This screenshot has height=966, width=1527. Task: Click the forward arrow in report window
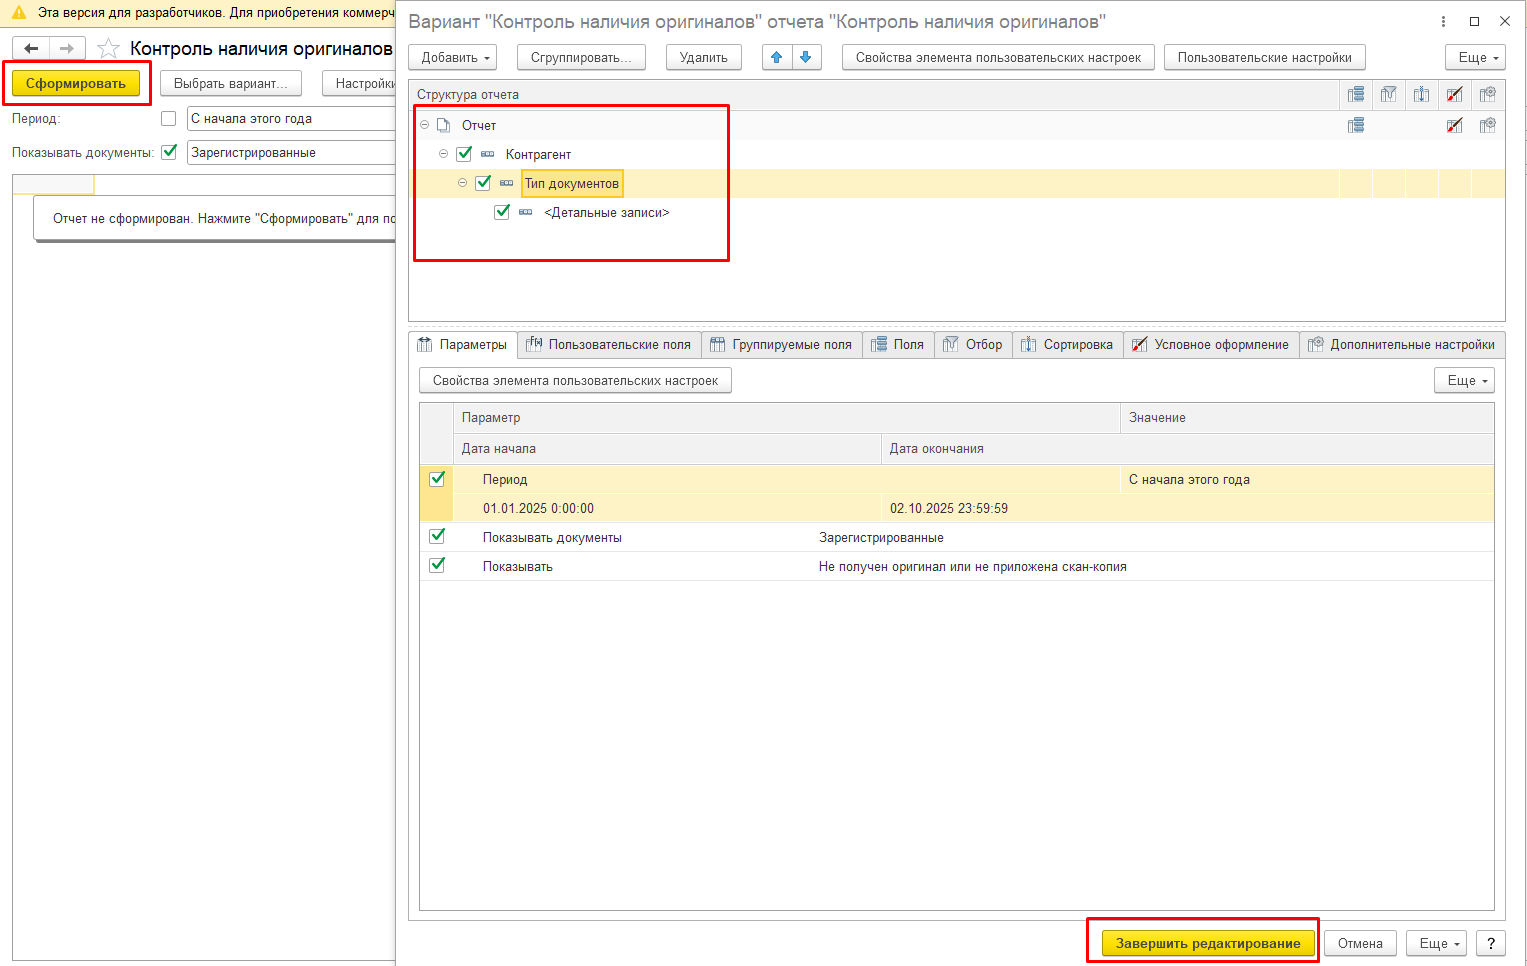[66, 48]
